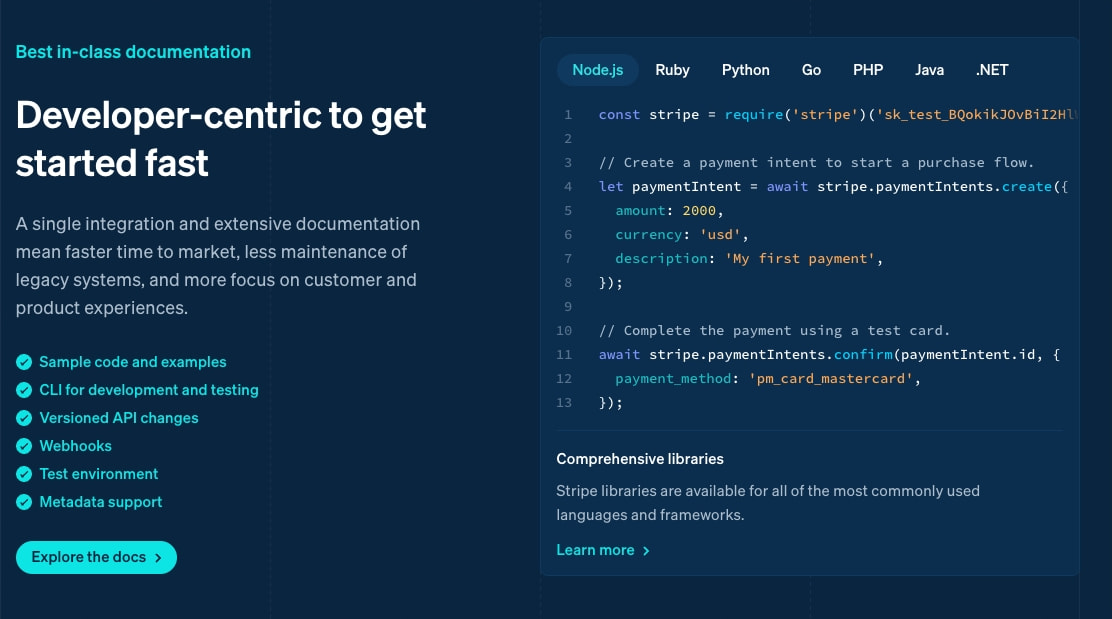
Task: Select the Node.js code tab
Action: point(598,70)
